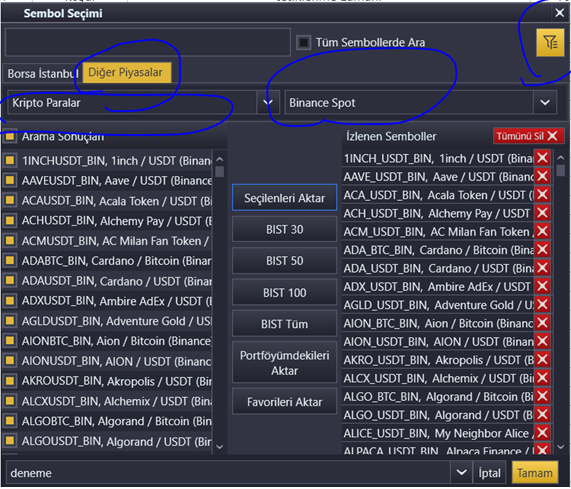
Task: Click the symbol search input field
Action: 148,42
